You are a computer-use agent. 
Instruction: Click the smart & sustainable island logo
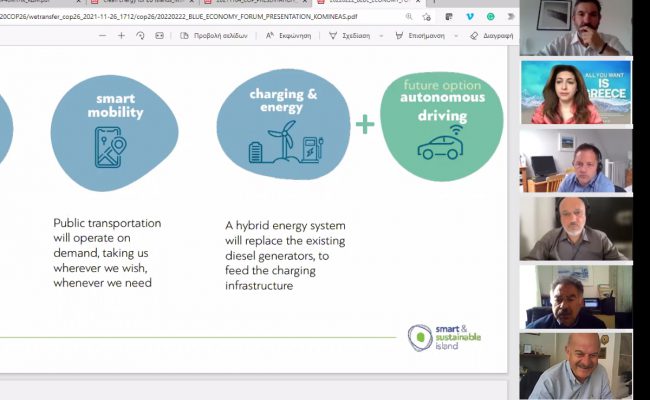444,338
